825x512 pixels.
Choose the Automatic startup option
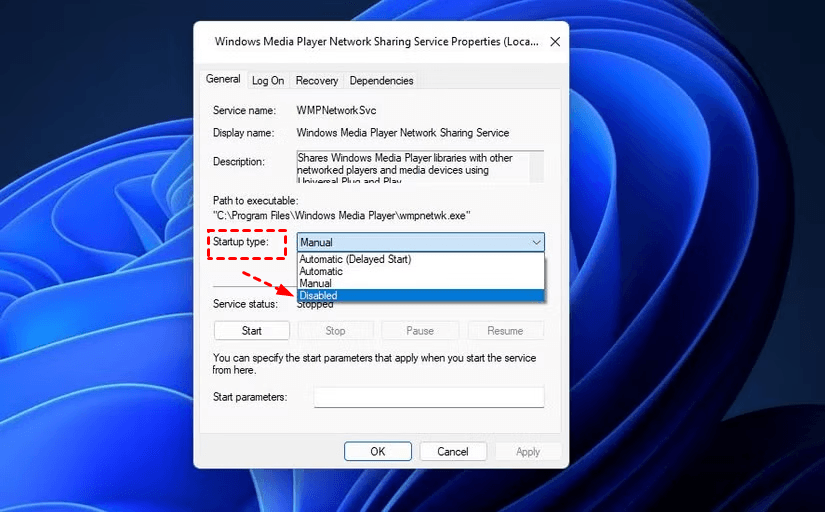pos(321,271)
